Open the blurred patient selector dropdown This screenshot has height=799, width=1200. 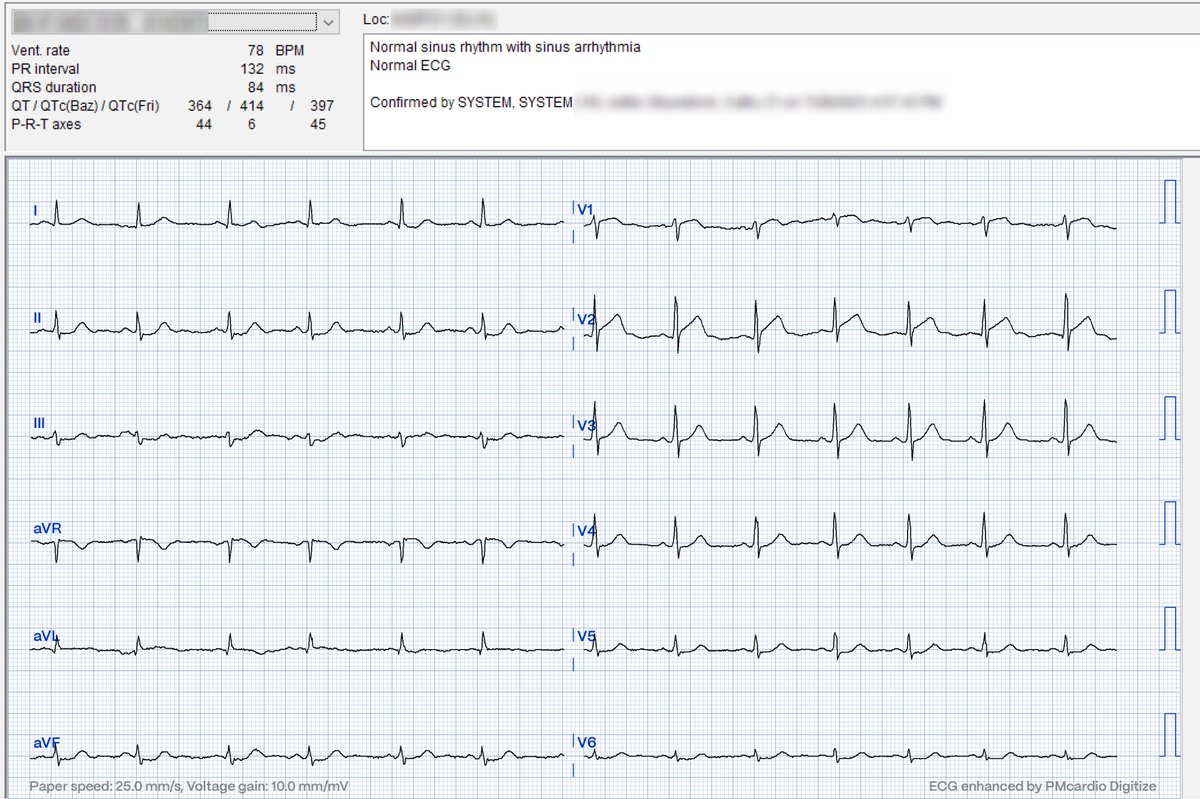(329, 21)
